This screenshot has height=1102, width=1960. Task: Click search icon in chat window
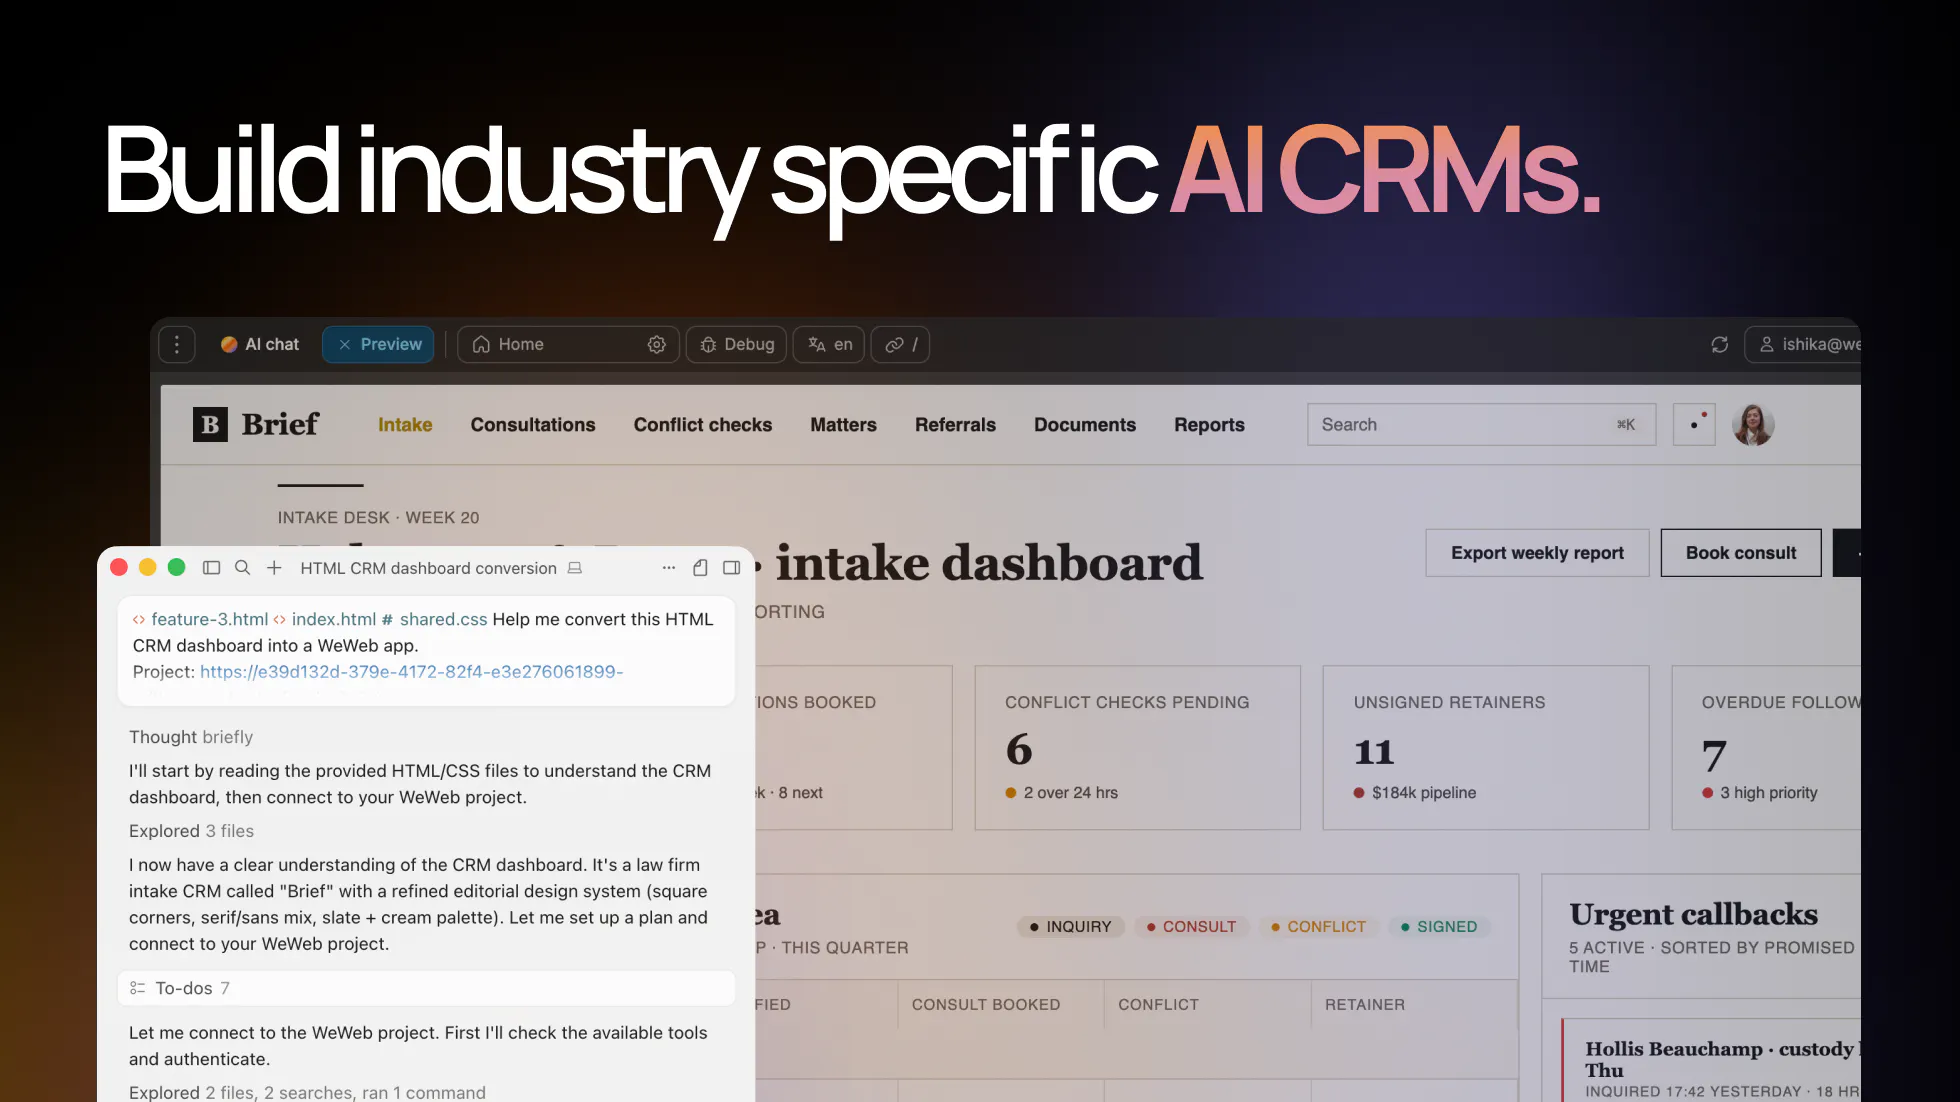click(x=242, y=567)
